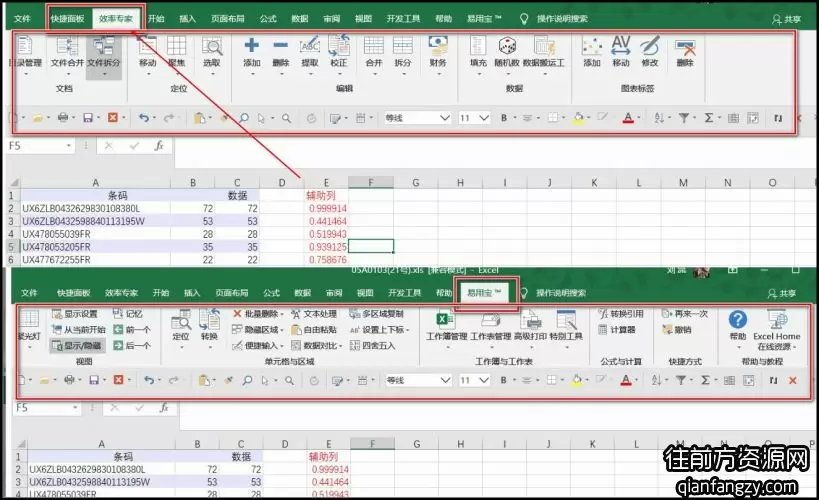Click chart label 添加 scatter icon

click(592, 45)
